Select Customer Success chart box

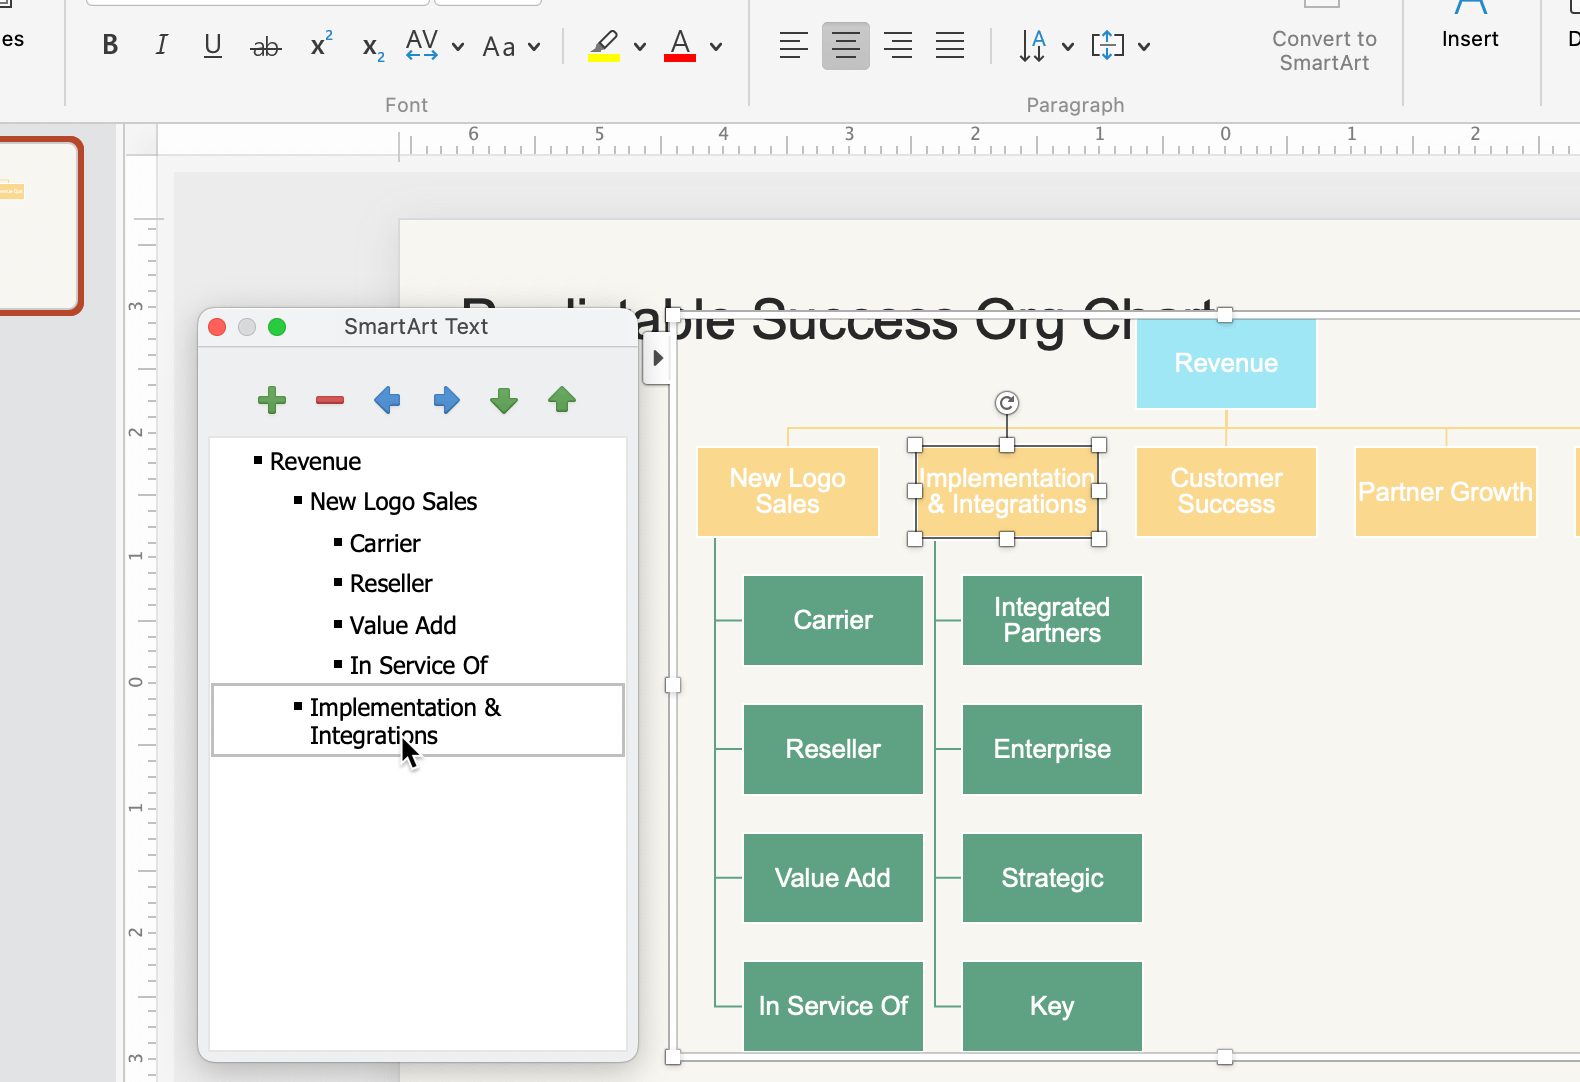1226,492
